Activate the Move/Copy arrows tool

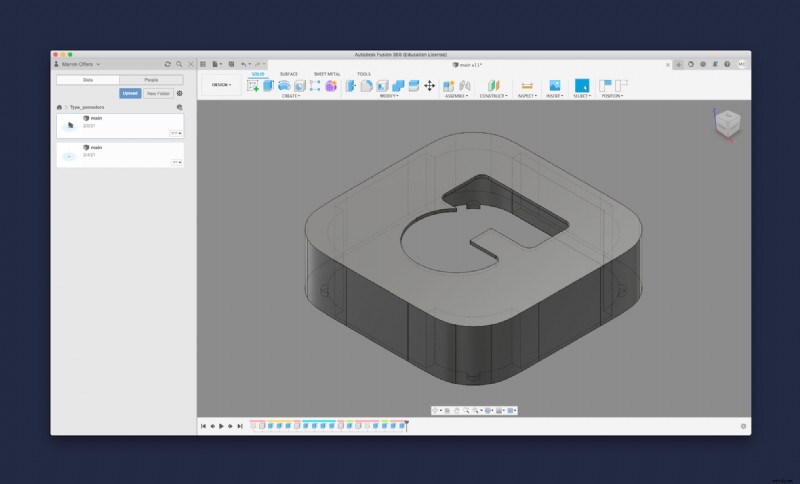(x=430, y=86)
